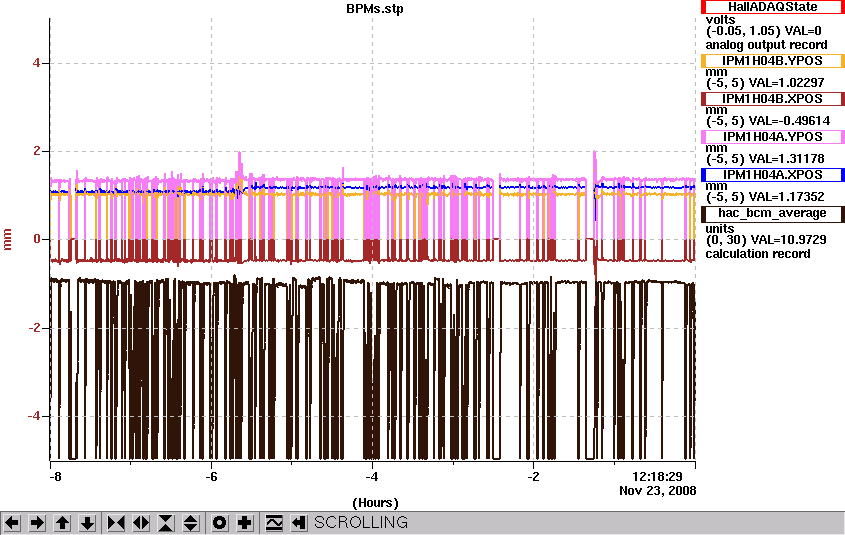The height and width of the screenshot is (535, 845).
Task: Click the (-0.05, 1.05) VAL=0 readout
Action: pos(764,31)
